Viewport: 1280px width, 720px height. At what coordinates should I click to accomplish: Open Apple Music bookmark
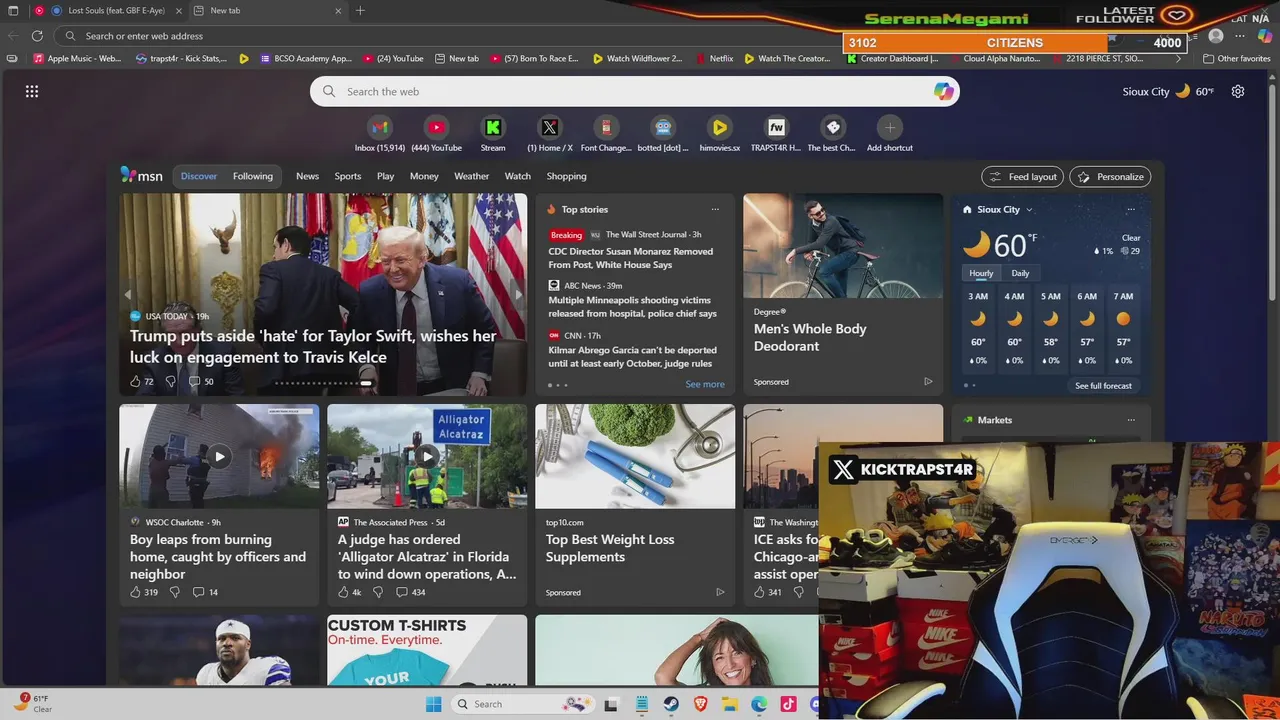tap(77, 59)
